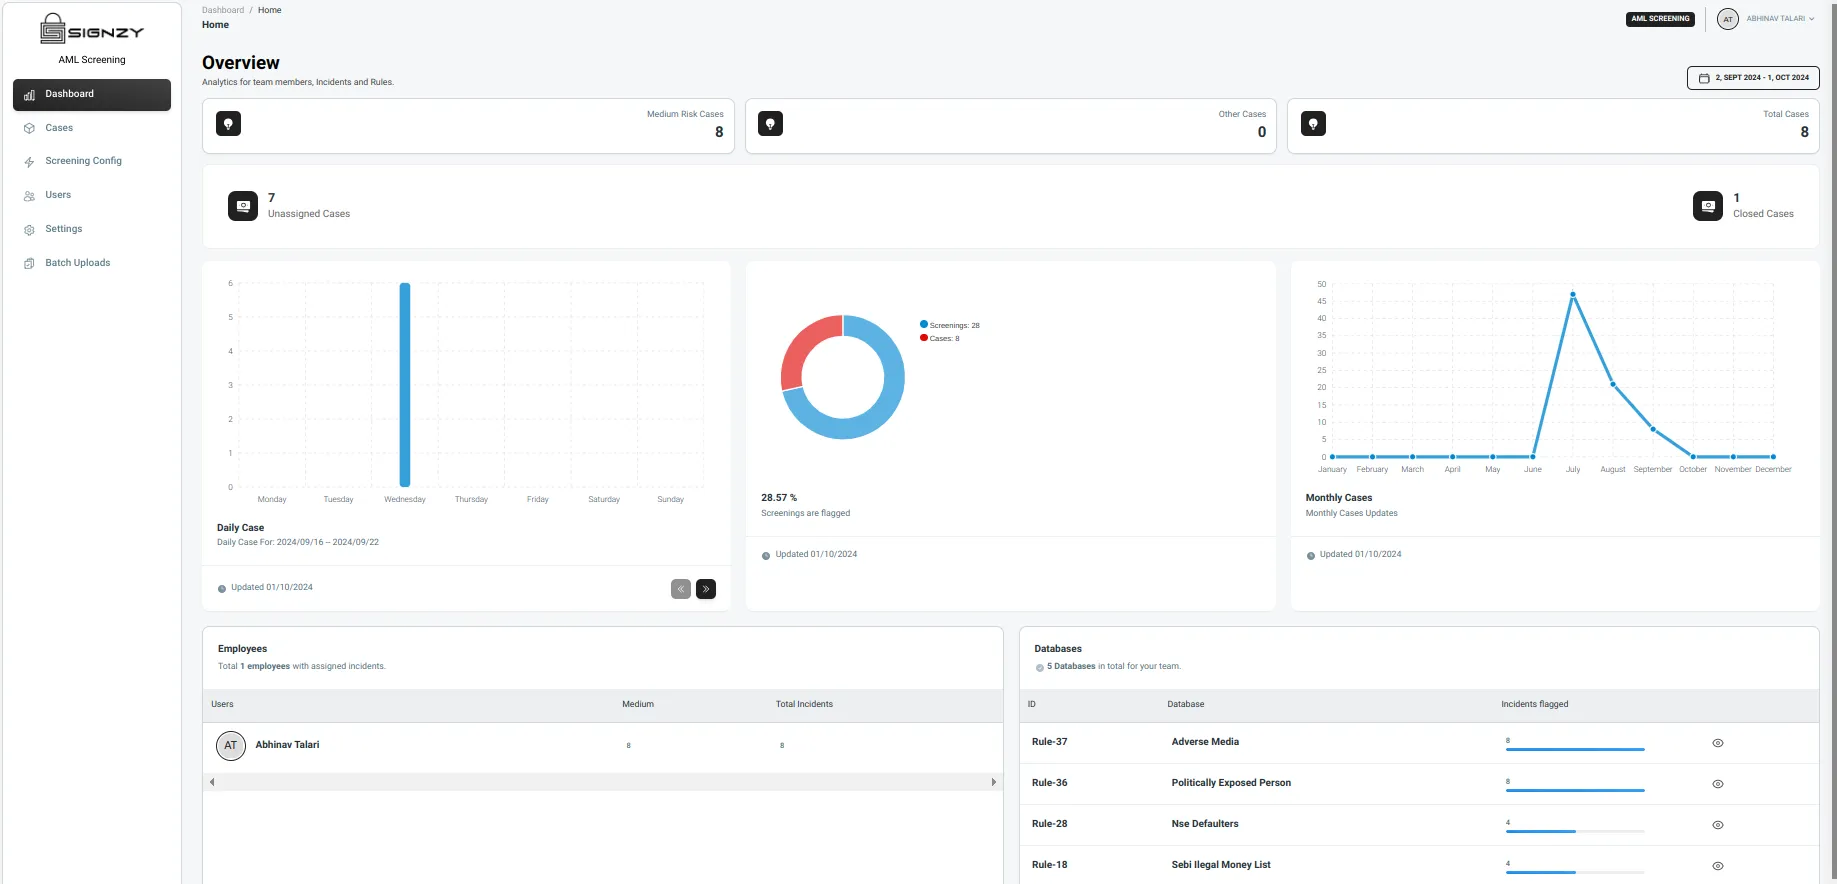Image resolution: width=1837 pixels, height=884 pixels.
Task: Toggle Screenings legend in donut chart
Action: [x=950, y=325]
